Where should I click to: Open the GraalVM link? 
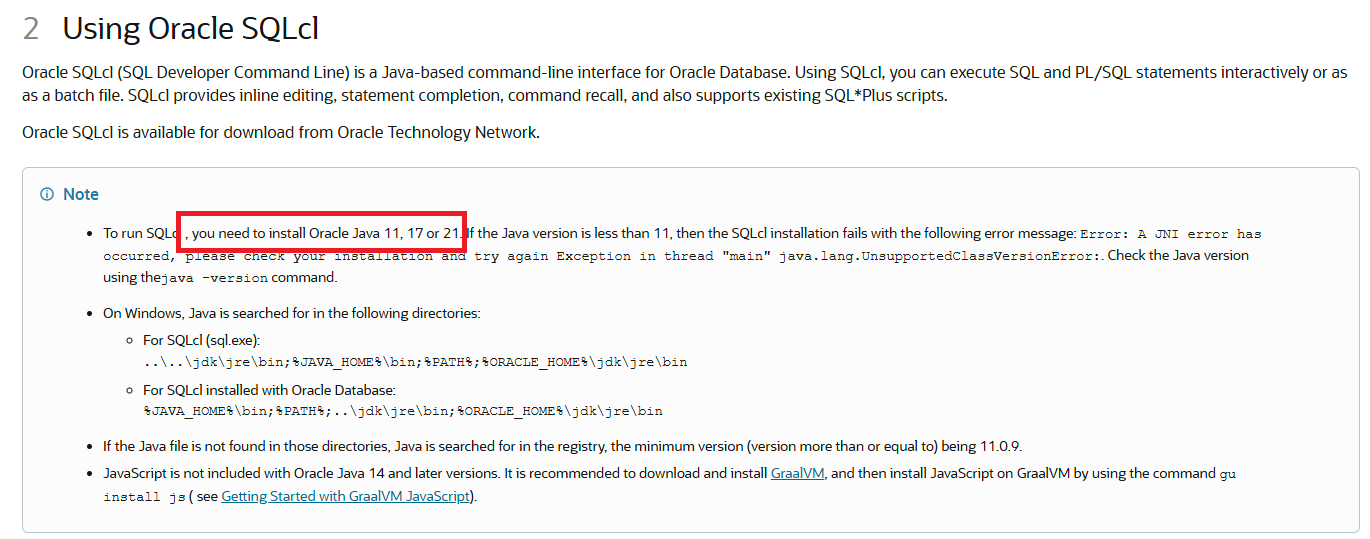tap(797, 474)
